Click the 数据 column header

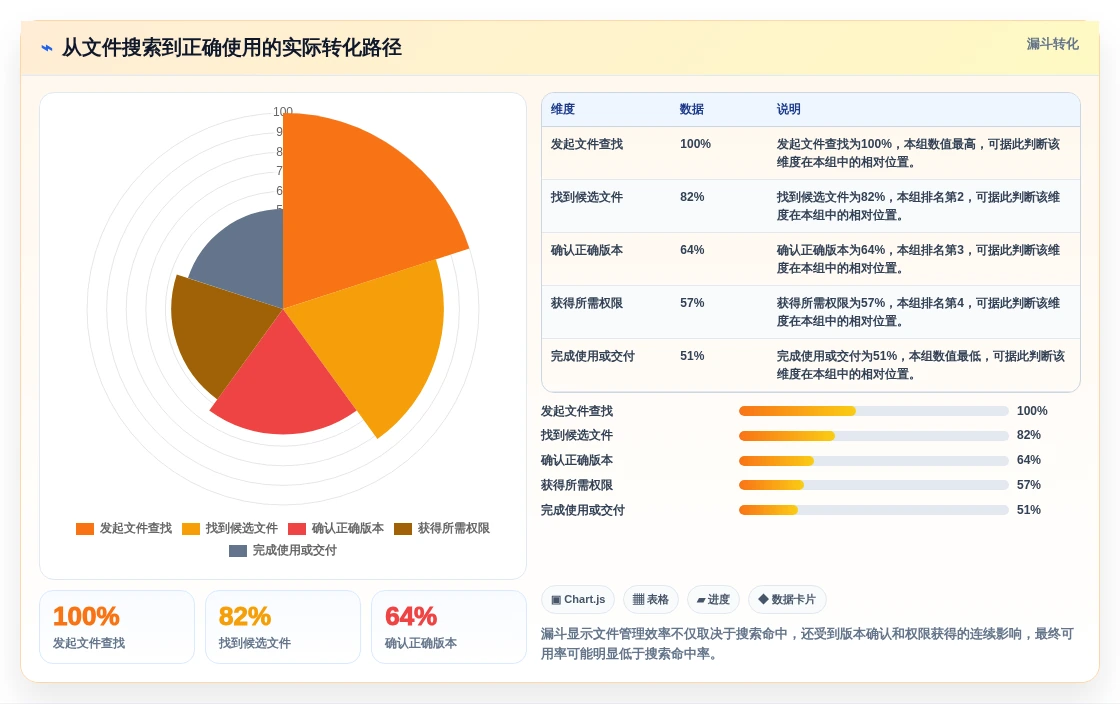691,109
